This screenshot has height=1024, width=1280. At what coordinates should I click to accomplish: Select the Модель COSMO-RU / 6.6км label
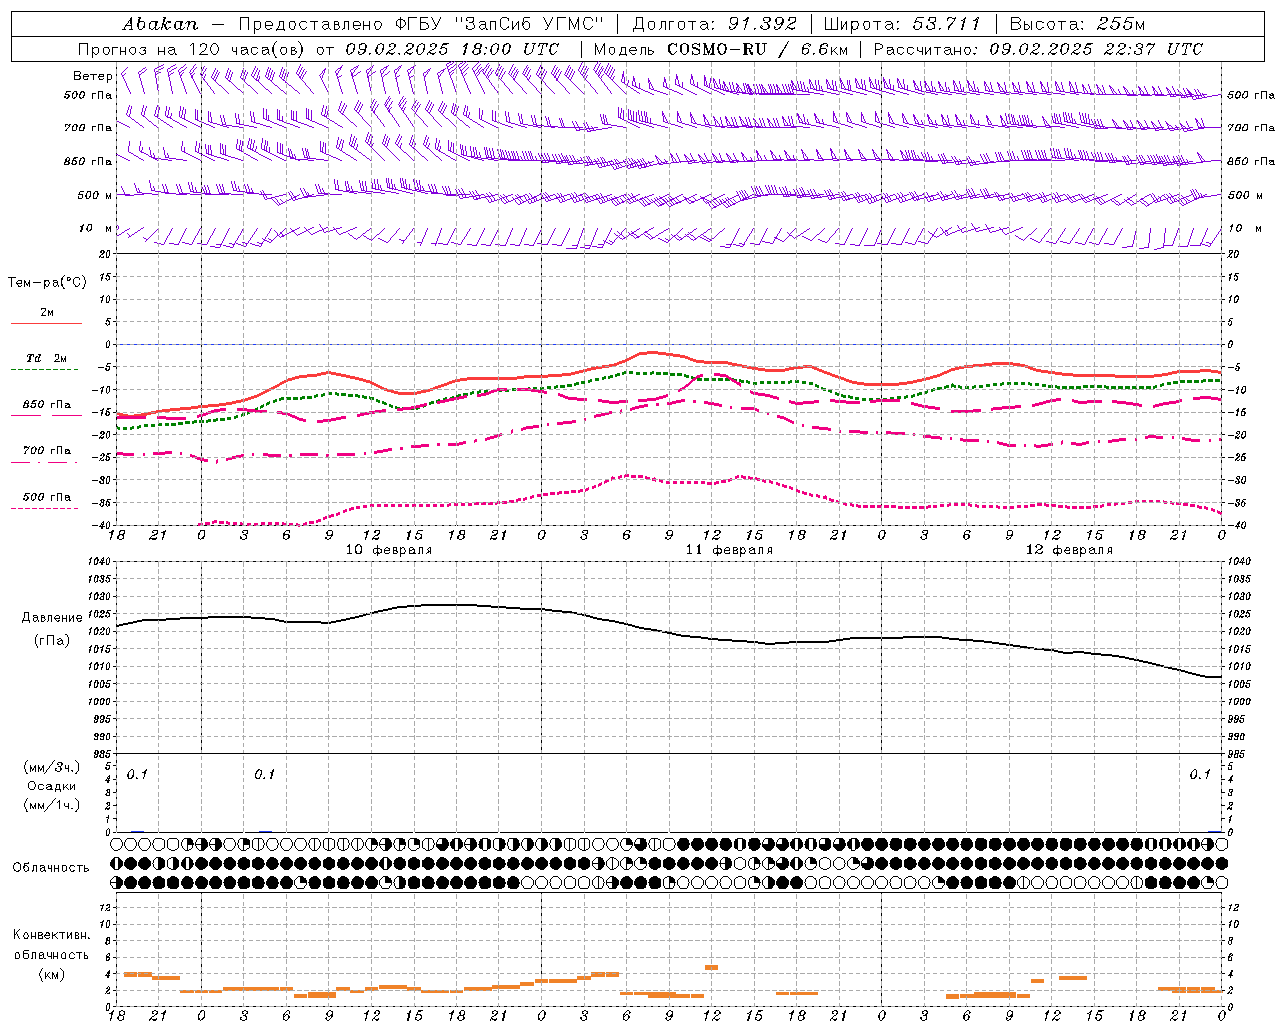[x=720, y=48]
